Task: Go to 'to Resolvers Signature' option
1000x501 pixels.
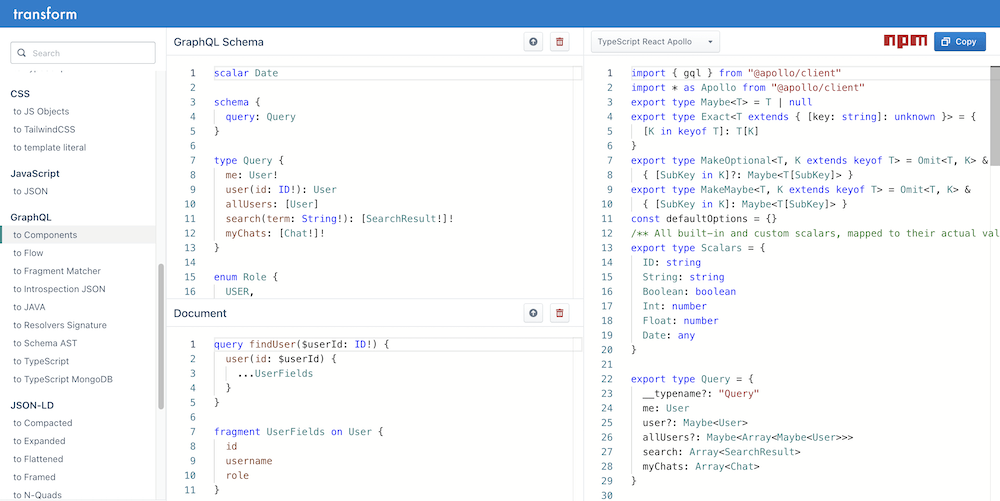Action: pos(60,325)
